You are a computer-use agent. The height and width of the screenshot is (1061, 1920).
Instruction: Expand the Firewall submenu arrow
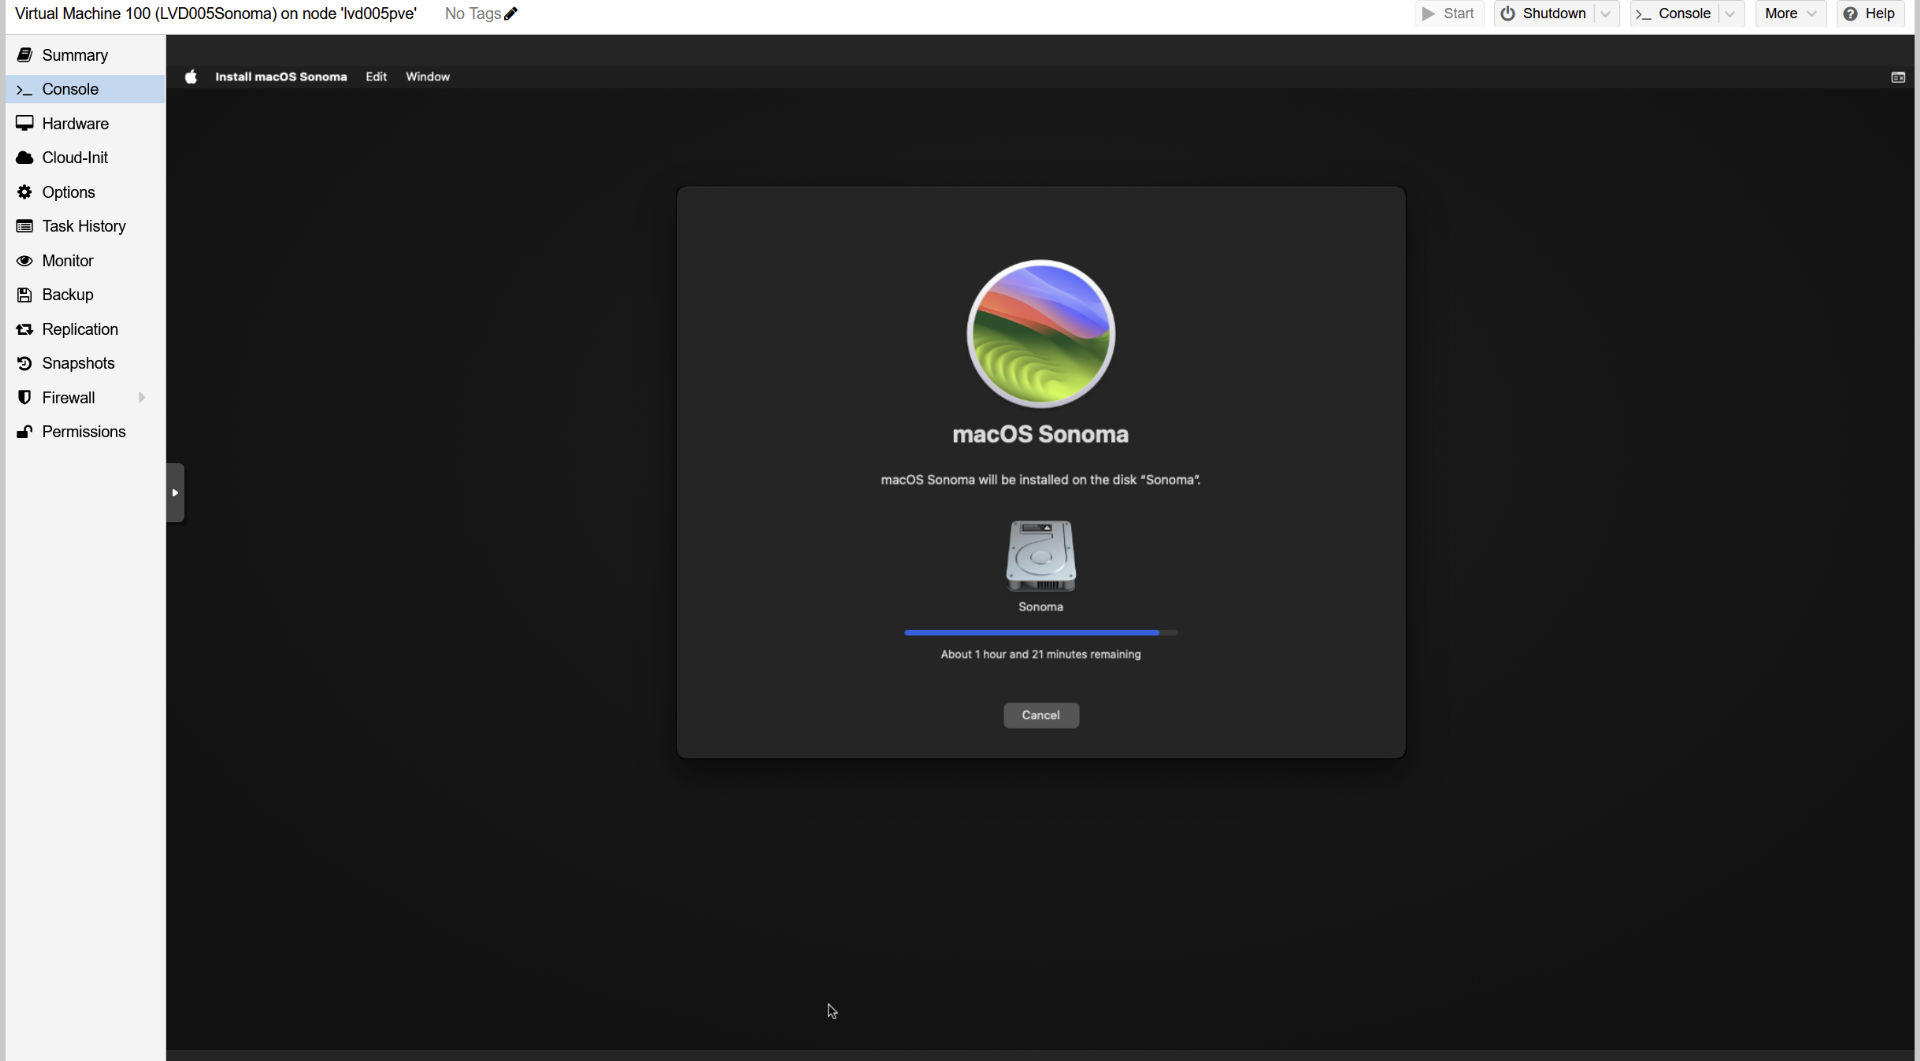pyautogui.click(x=142, y=398)
